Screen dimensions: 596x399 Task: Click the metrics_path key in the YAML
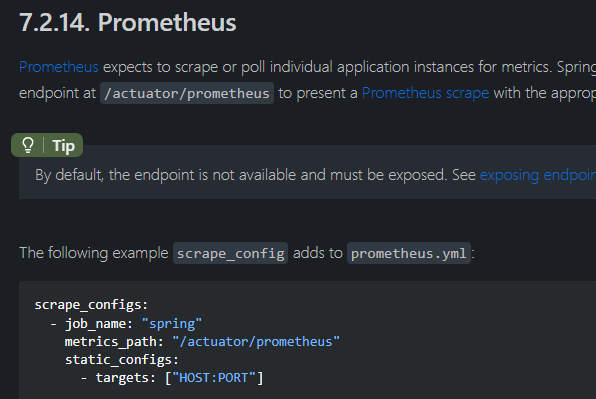(111, 342)
